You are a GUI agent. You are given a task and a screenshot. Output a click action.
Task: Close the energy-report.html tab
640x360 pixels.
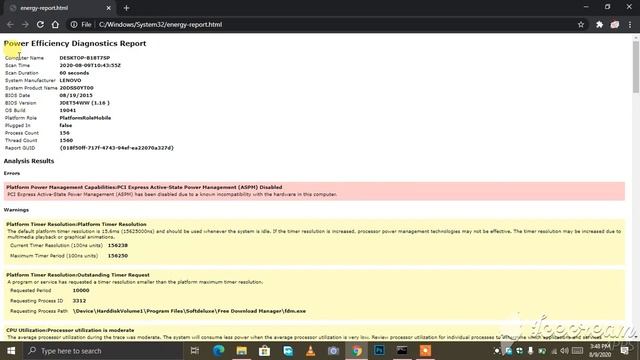109,8
